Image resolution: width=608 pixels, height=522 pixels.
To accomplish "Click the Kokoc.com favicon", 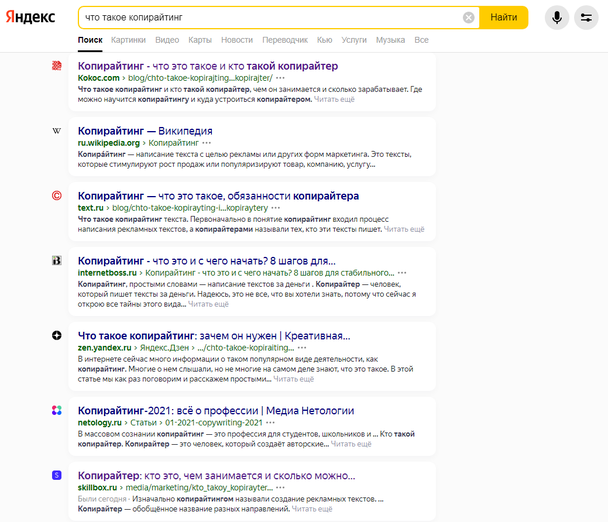I will pos(57,66).
